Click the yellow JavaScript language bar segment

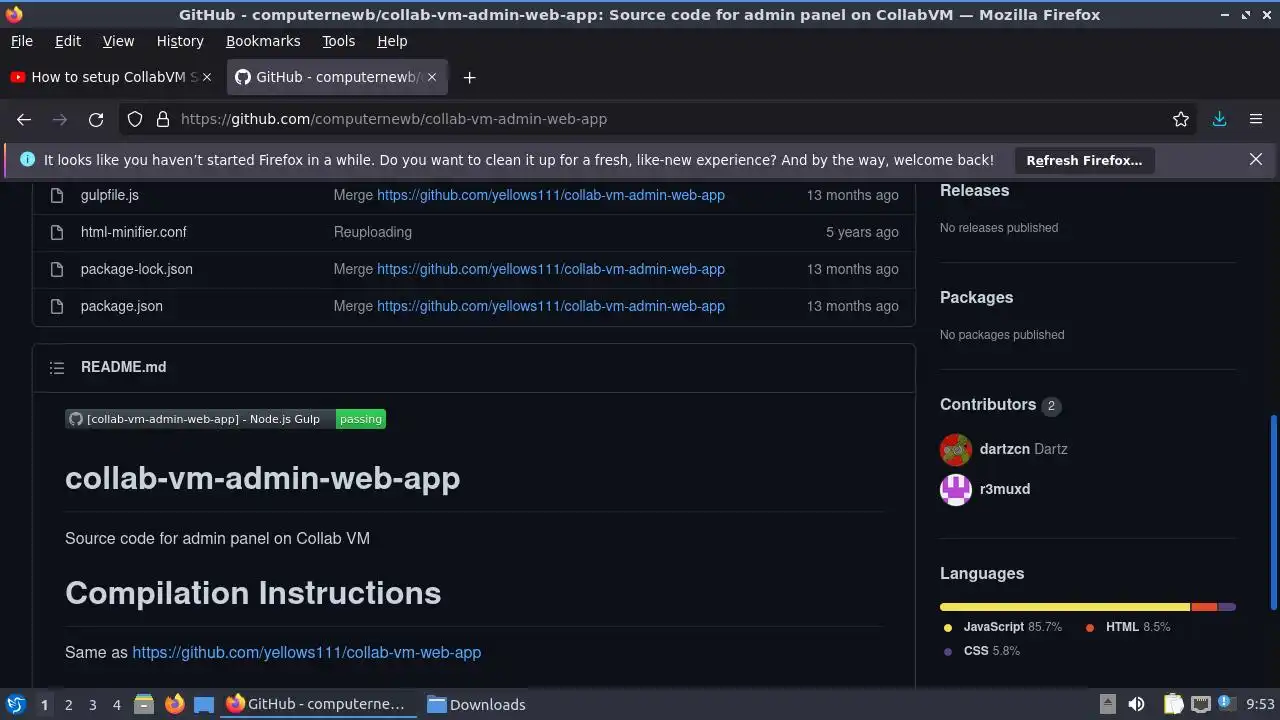pyautogui.click(x=1065, y=607)
